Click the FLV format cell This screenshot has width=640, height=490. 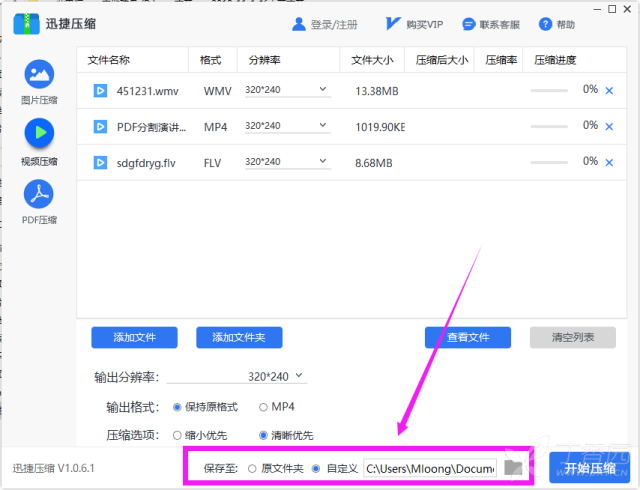click(x=212, y=163)
